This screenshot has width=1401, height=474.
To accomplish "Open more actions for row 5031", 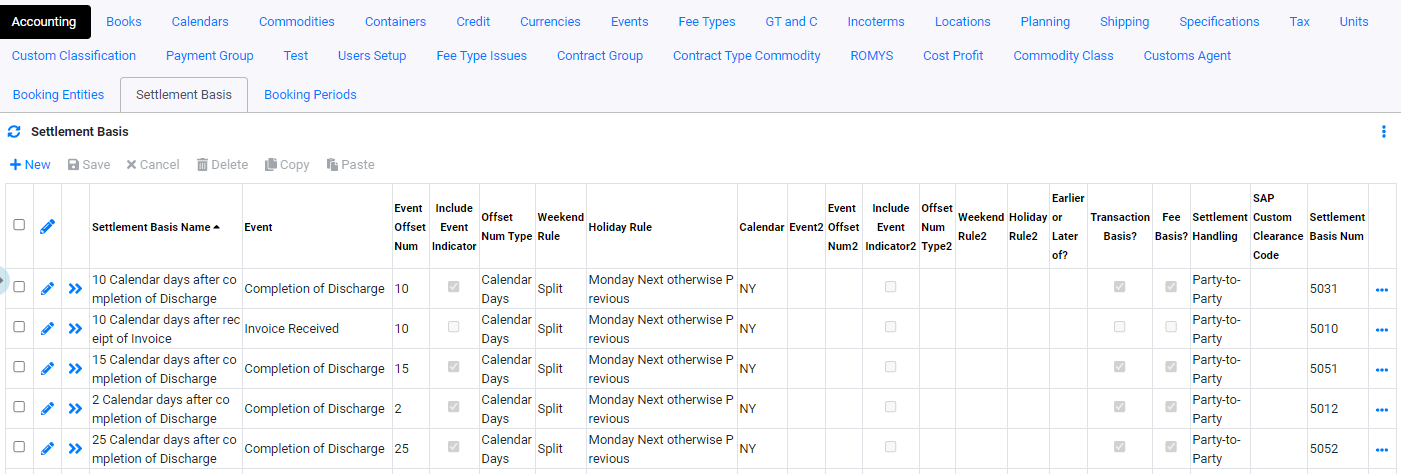I will tap(1382, 290).
